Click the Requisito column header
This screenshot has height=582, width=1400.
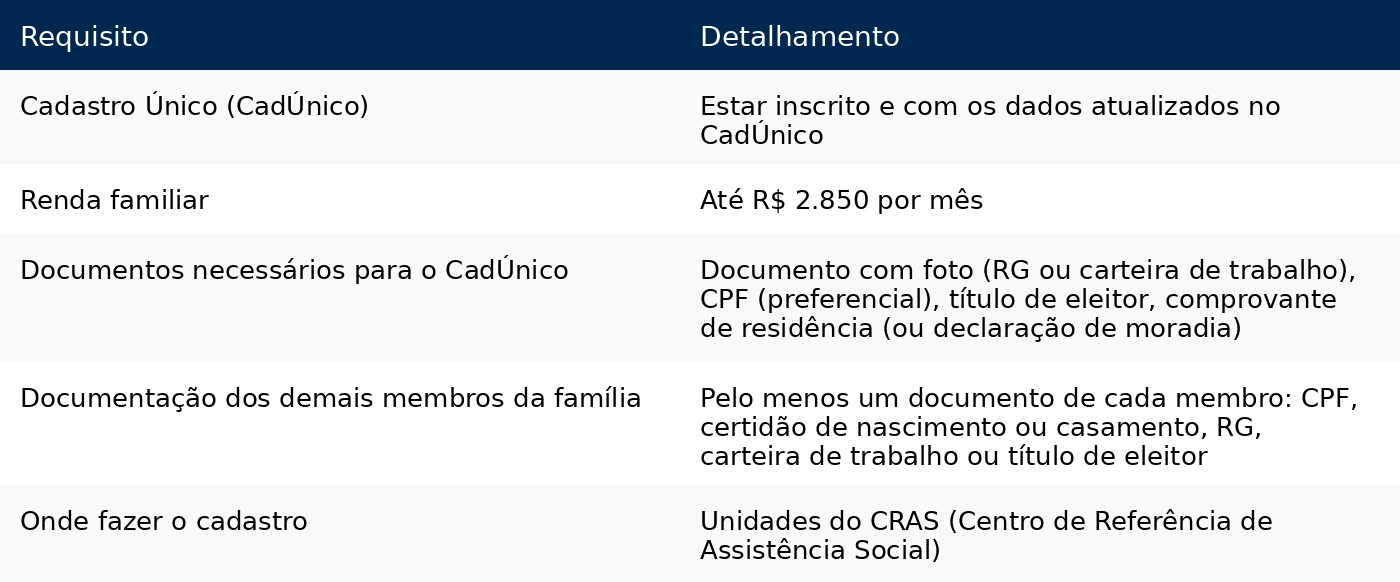pos(84,37)
